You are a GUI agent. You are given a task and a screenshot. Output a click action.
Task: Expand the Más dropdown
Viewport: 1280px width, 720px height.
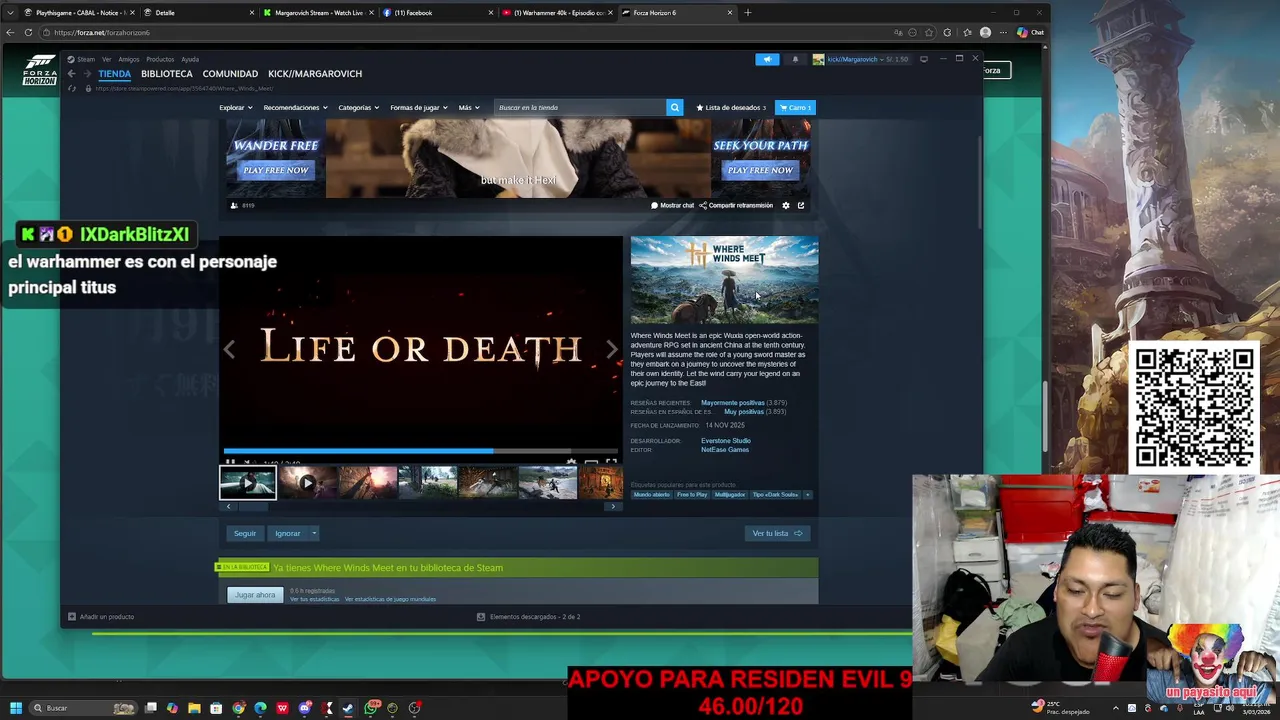pos(469,107)
